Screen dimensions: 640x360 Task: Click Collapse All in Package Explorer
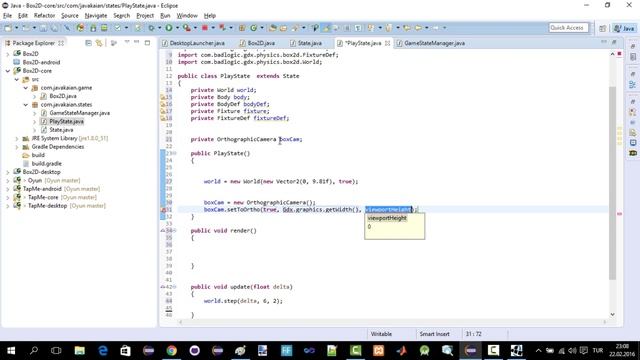tap(88, 43)
